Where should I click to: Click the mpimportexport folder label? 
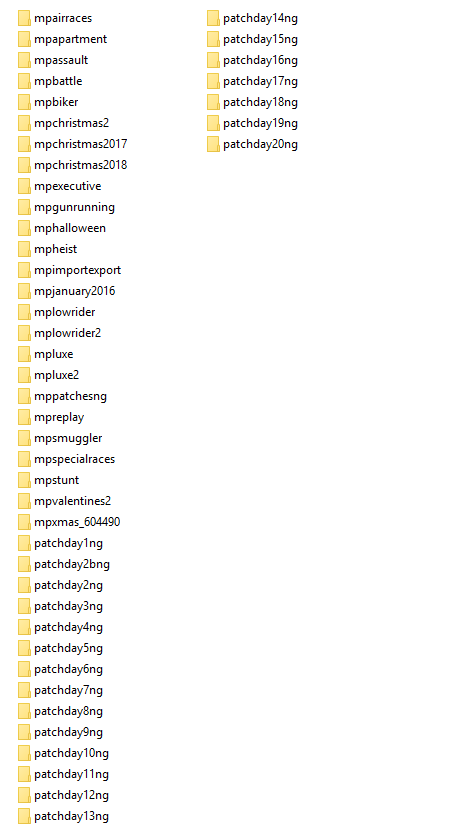78,270
